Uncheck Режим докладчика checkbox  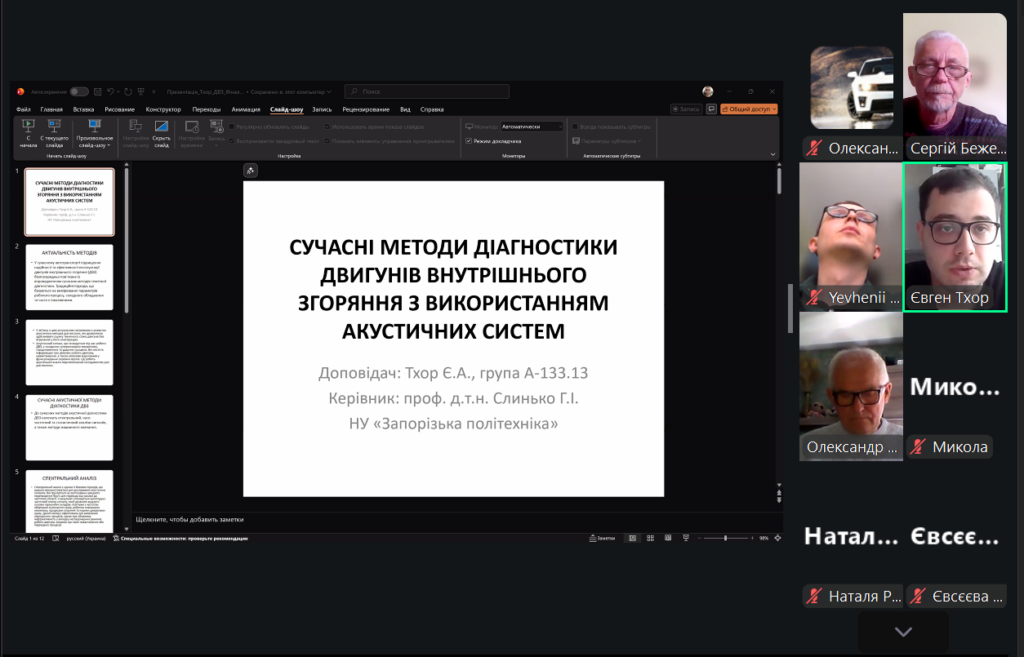[469, 141]
